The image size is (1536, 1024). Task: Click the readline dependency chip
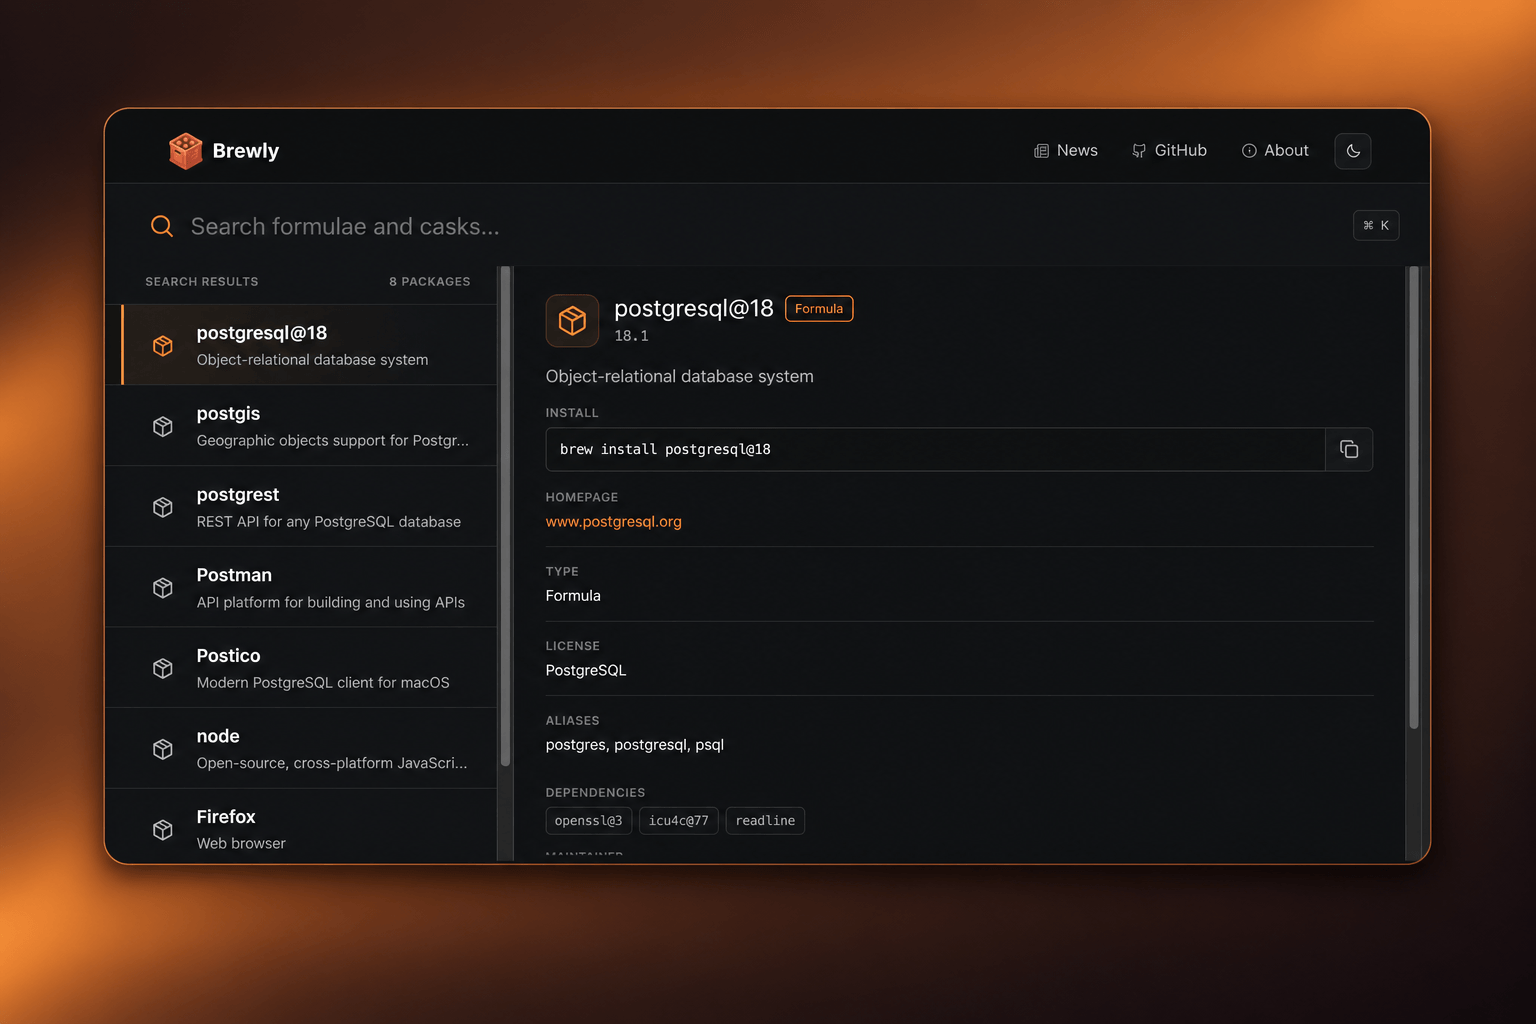[x=765, y=821]
